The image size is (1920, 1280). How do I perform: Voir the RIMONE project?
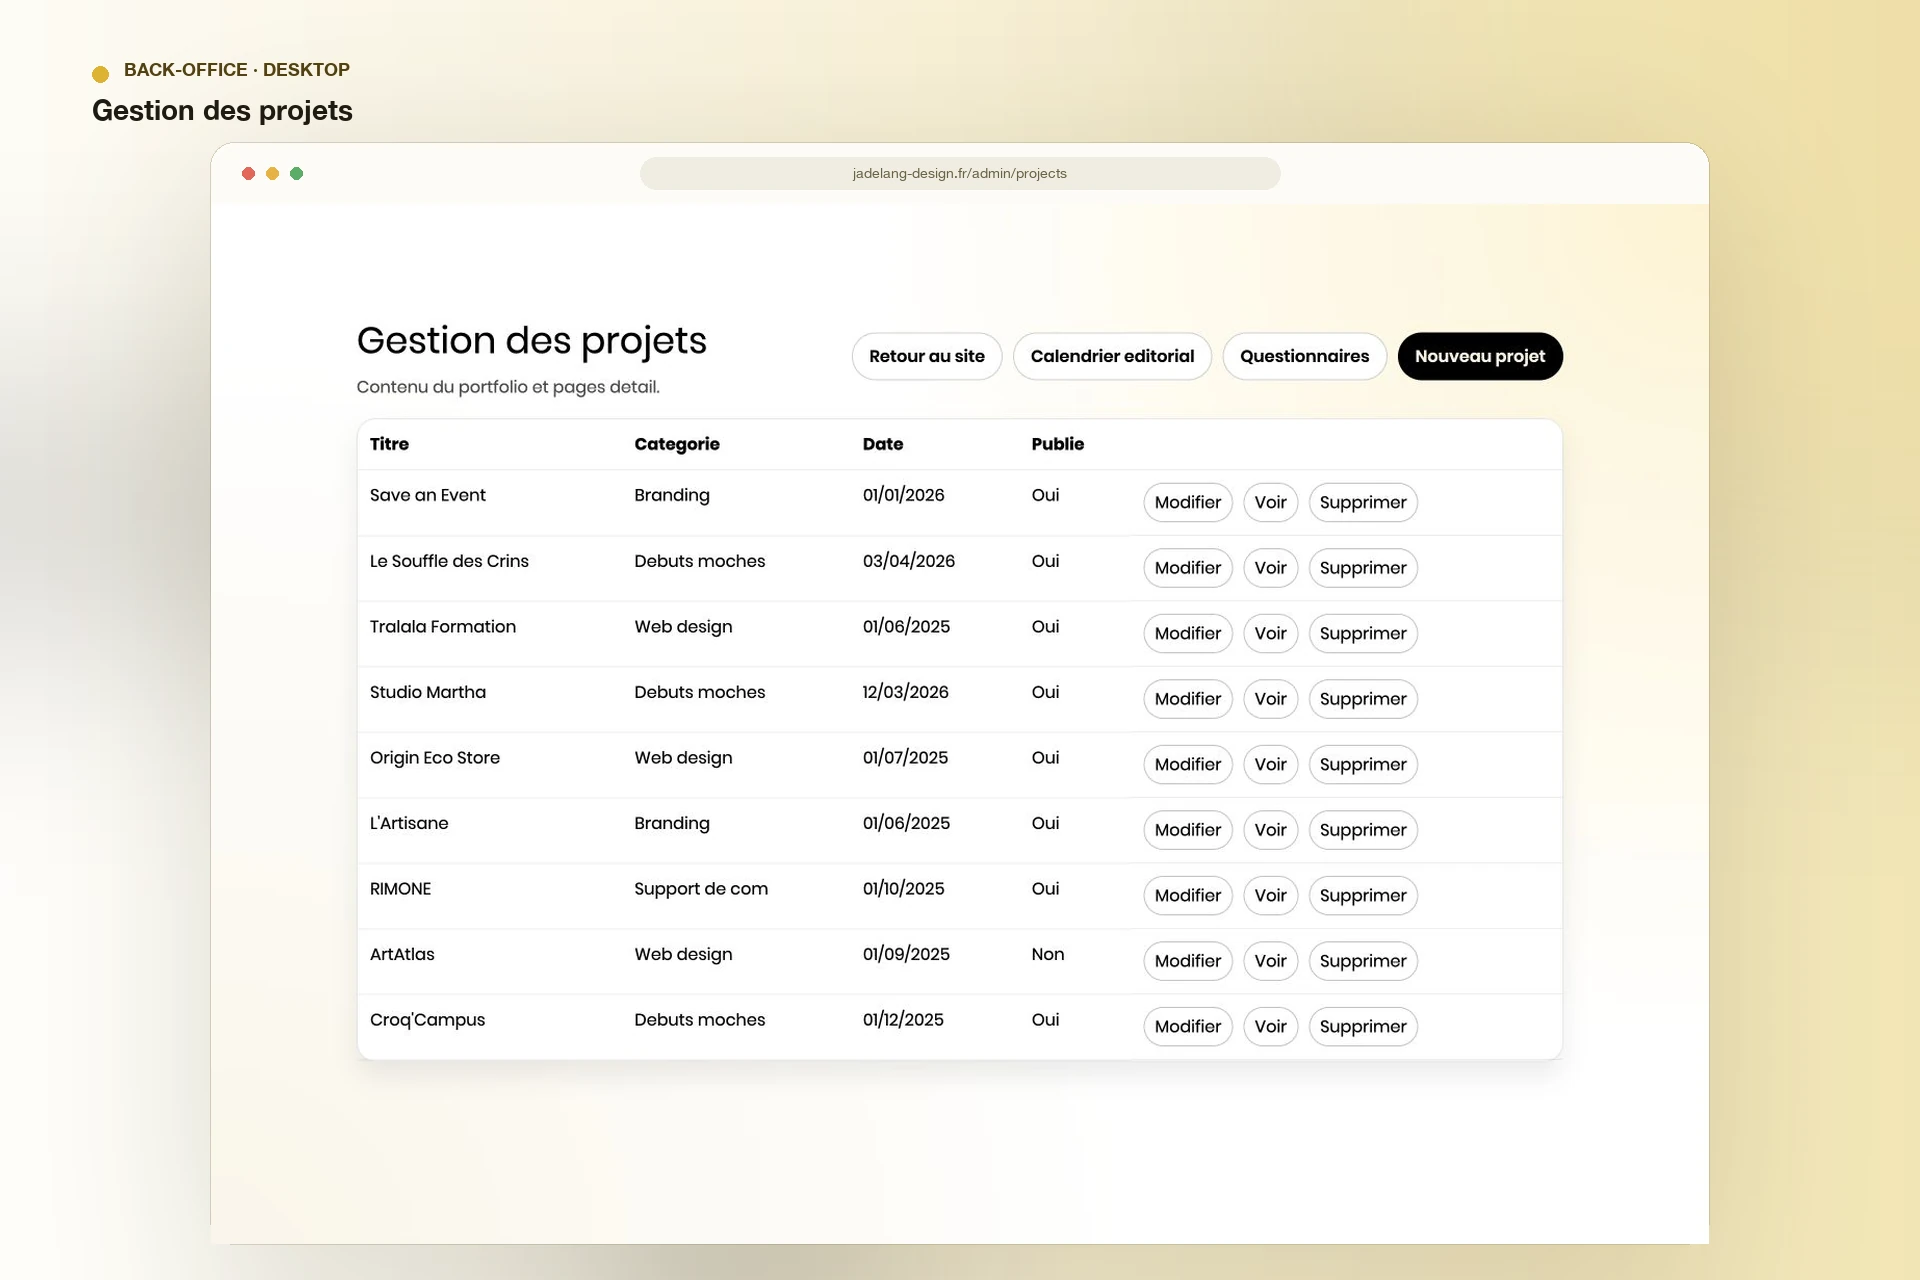(1270, 895)
